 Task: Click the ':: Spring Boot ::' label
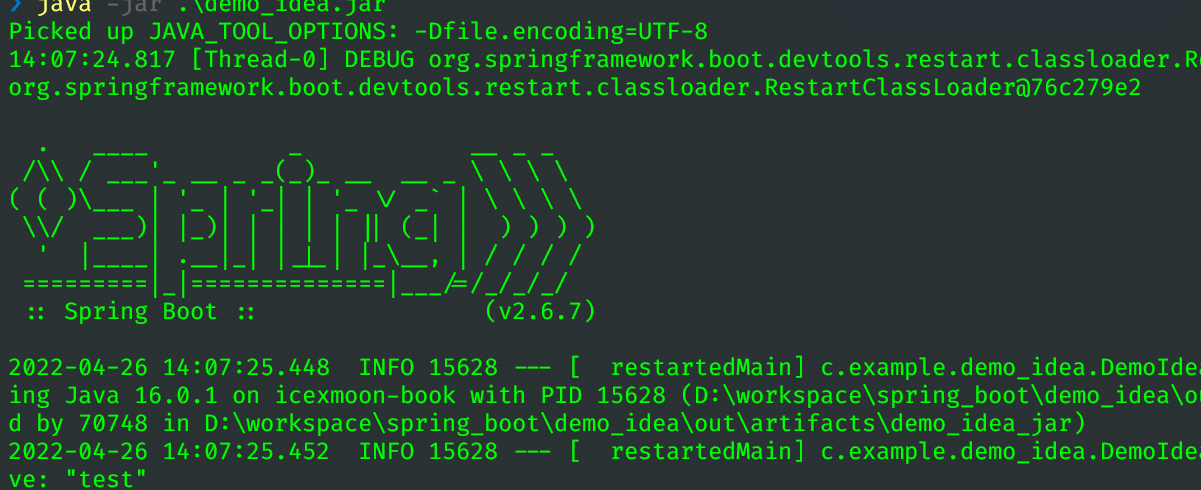(141, 311)
